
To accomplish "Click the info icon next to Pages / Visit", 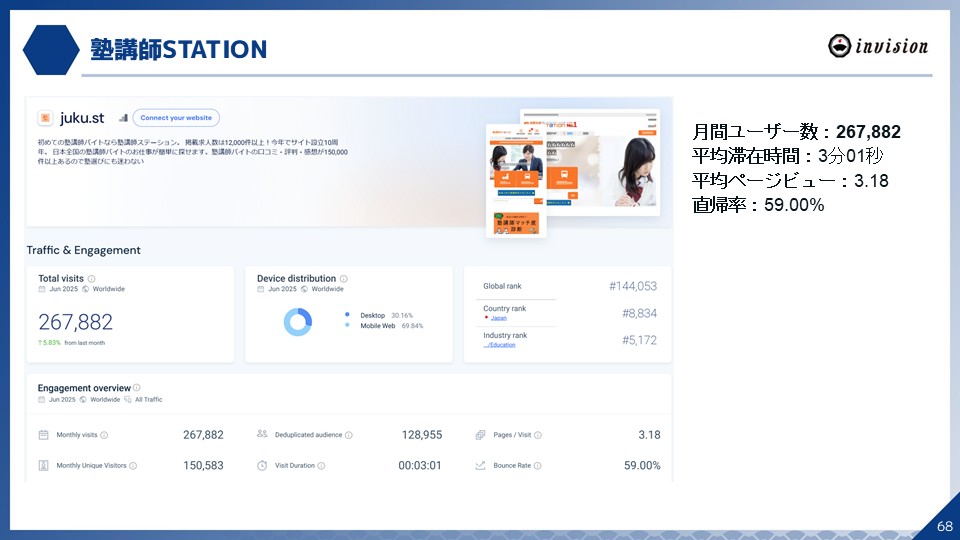I will coord(538,435).
